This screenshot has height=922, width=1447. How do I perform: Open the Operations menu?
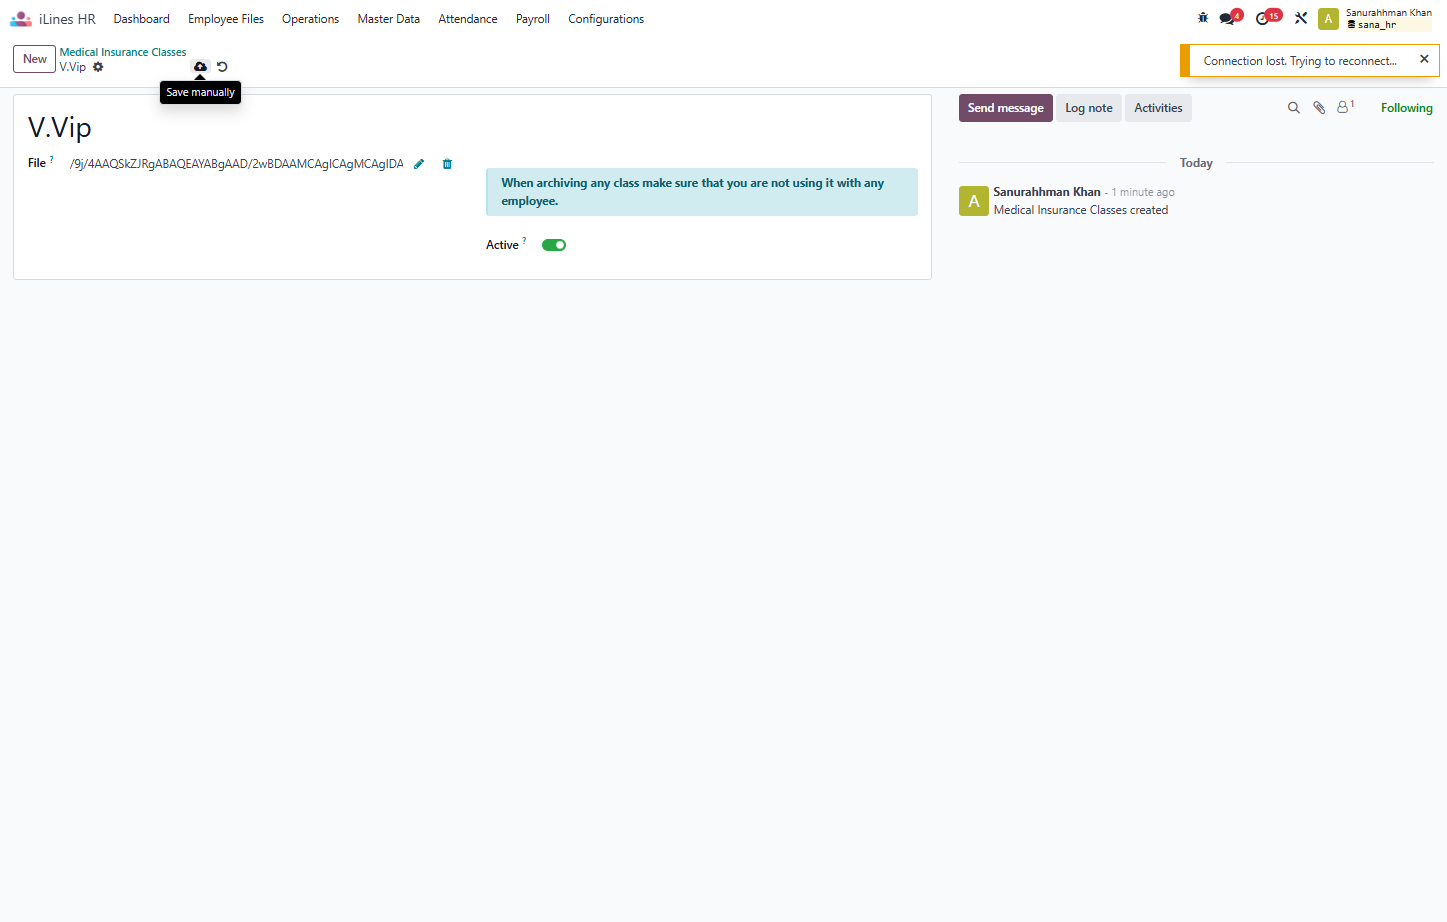tap(310, 19)
